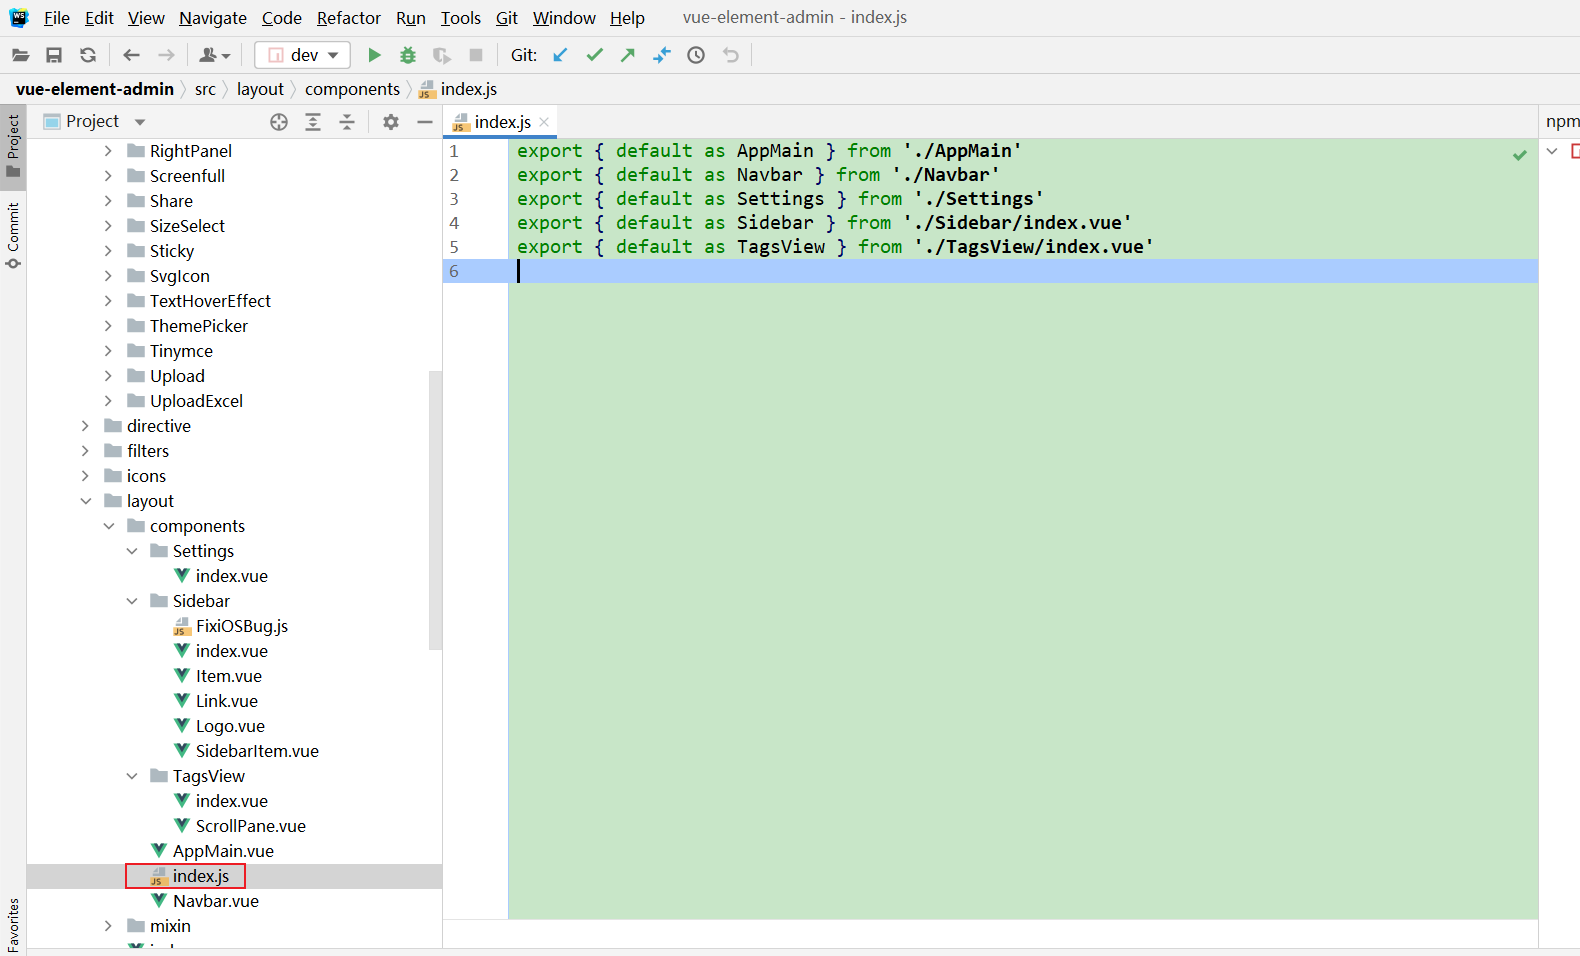Screen dimensions: 1580x956
Task: Click the Project tree vertical scrollbar
Action: pyautogui.click(x=435, y=510)
